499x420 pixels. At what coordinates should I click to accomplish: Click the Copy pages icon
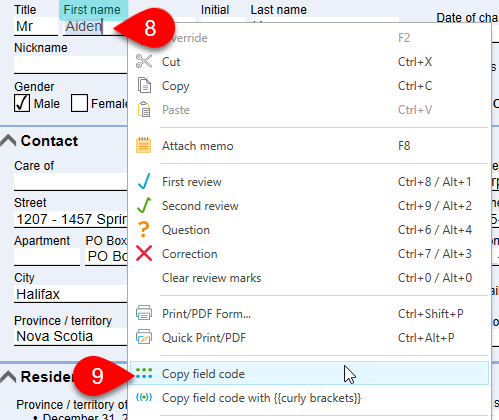tap(144, 86)
